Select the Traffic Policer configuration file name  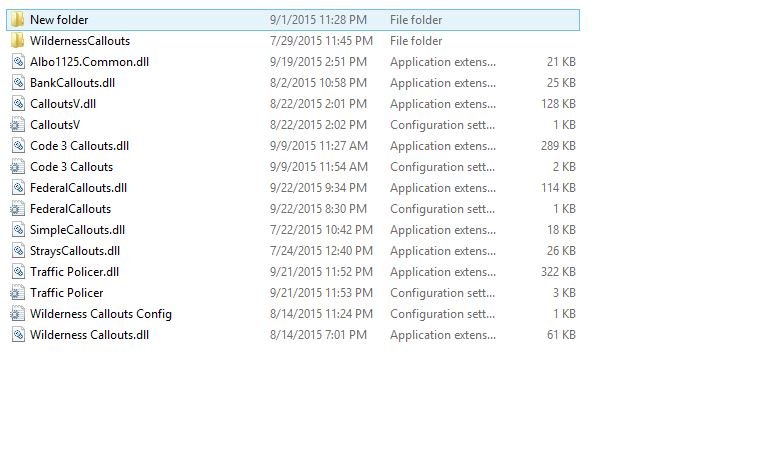click(x=67, y=293)
